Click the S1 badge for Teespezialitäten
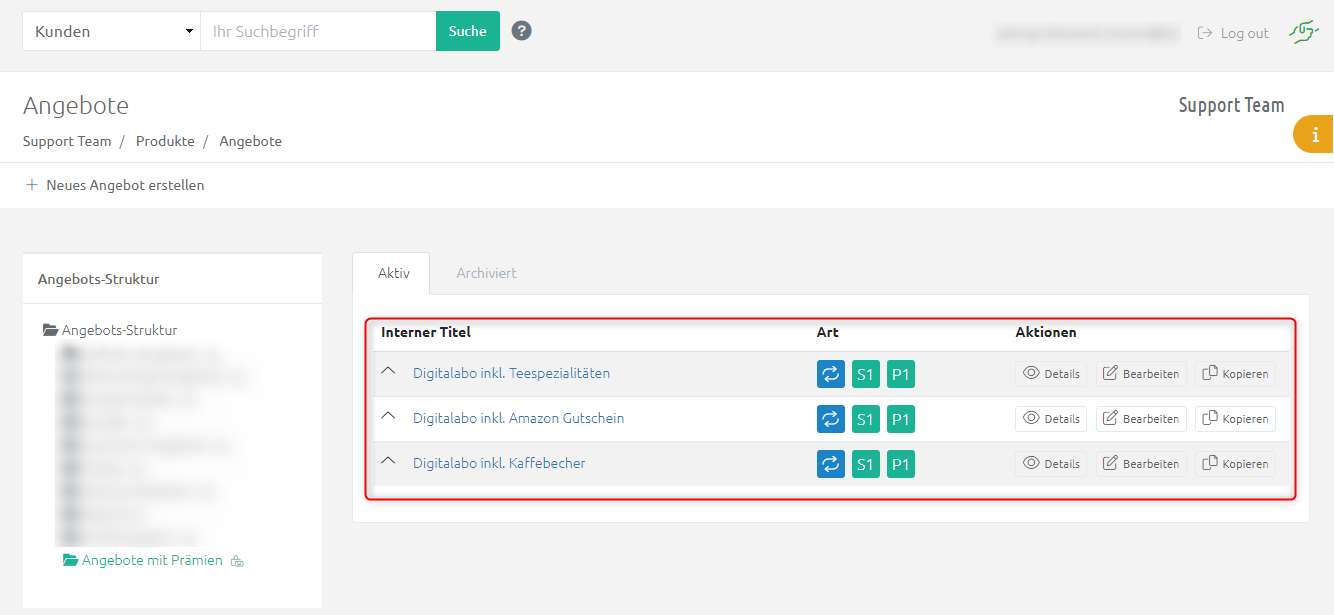 (866, 374)
